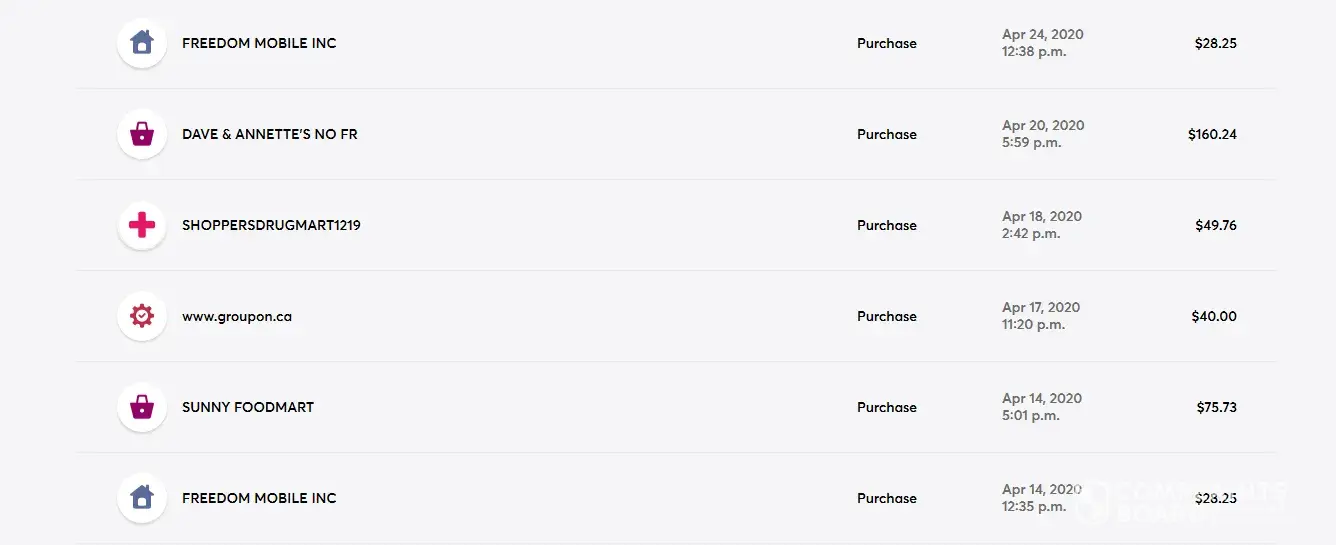This screenshot has width=1336, height=545.
Task: Click the shopping basket icon for Dave & Annette's
Action: point(142,134)
